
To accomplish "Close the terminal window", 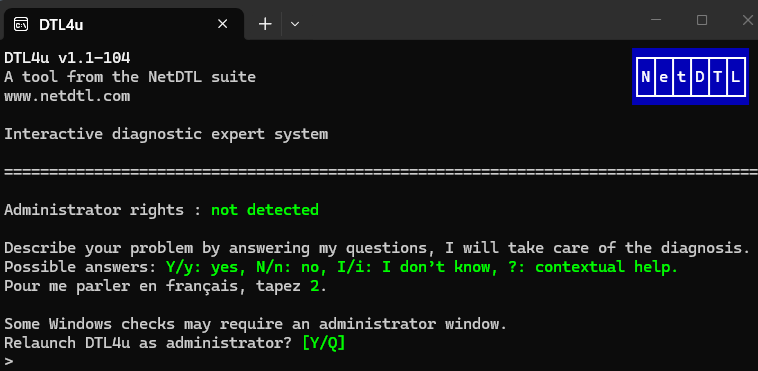I will point(747,20).
